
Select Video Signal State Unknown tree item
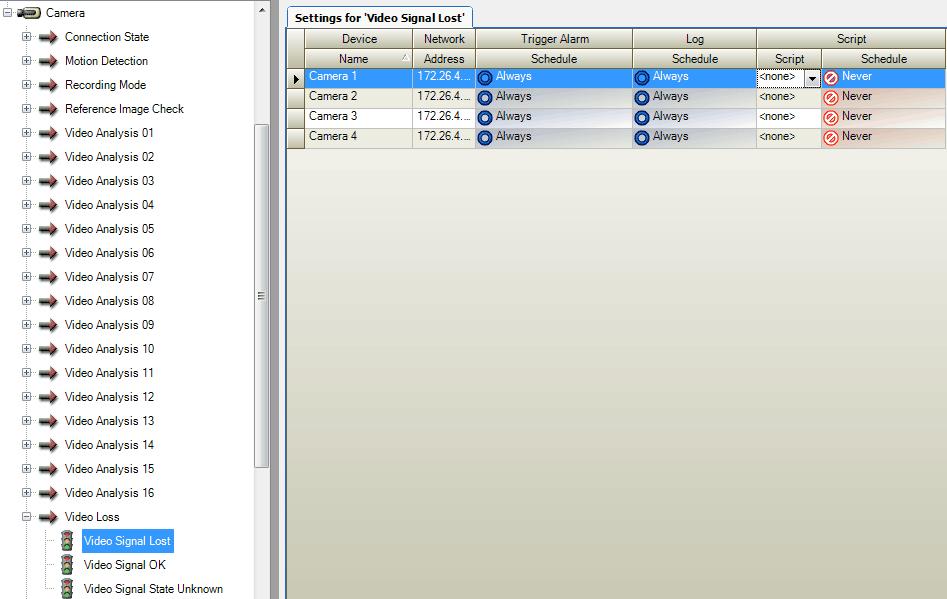click(x=153, y=589)
